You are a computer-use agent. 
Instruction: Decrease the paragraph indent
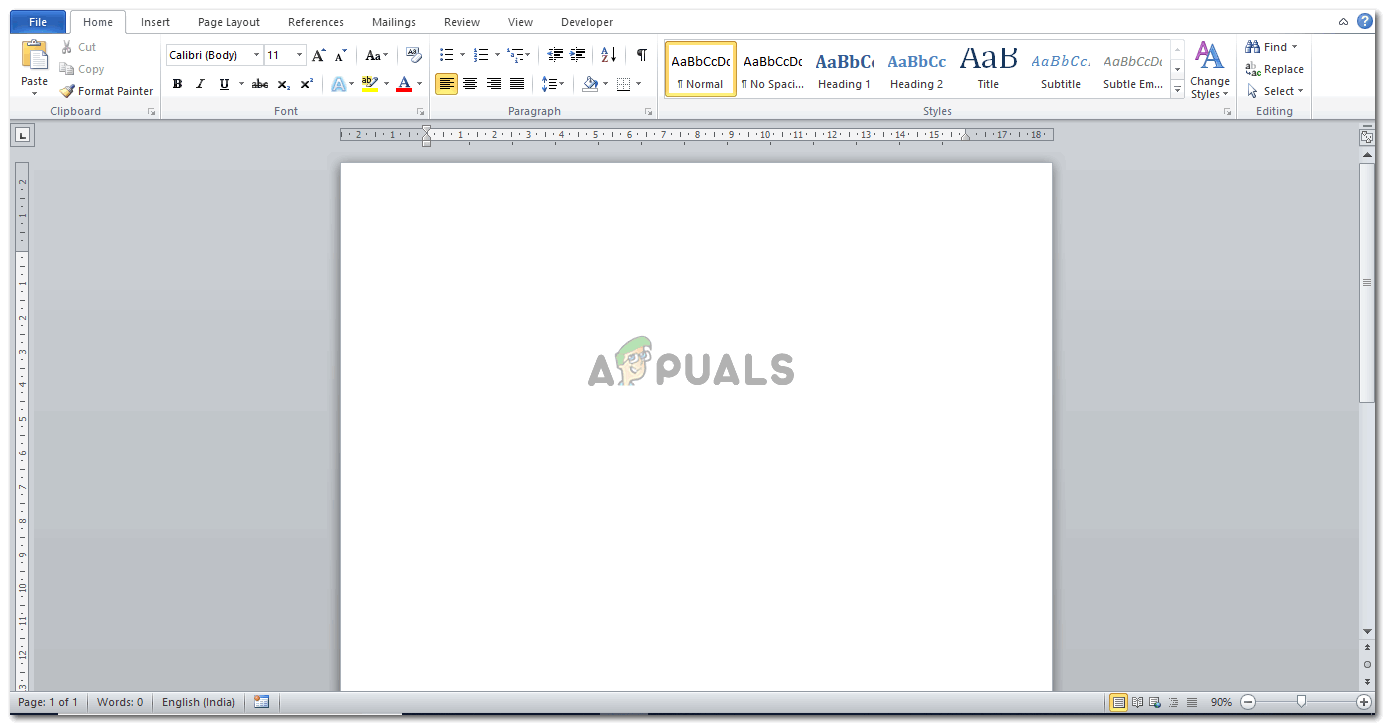coord(555,55)
